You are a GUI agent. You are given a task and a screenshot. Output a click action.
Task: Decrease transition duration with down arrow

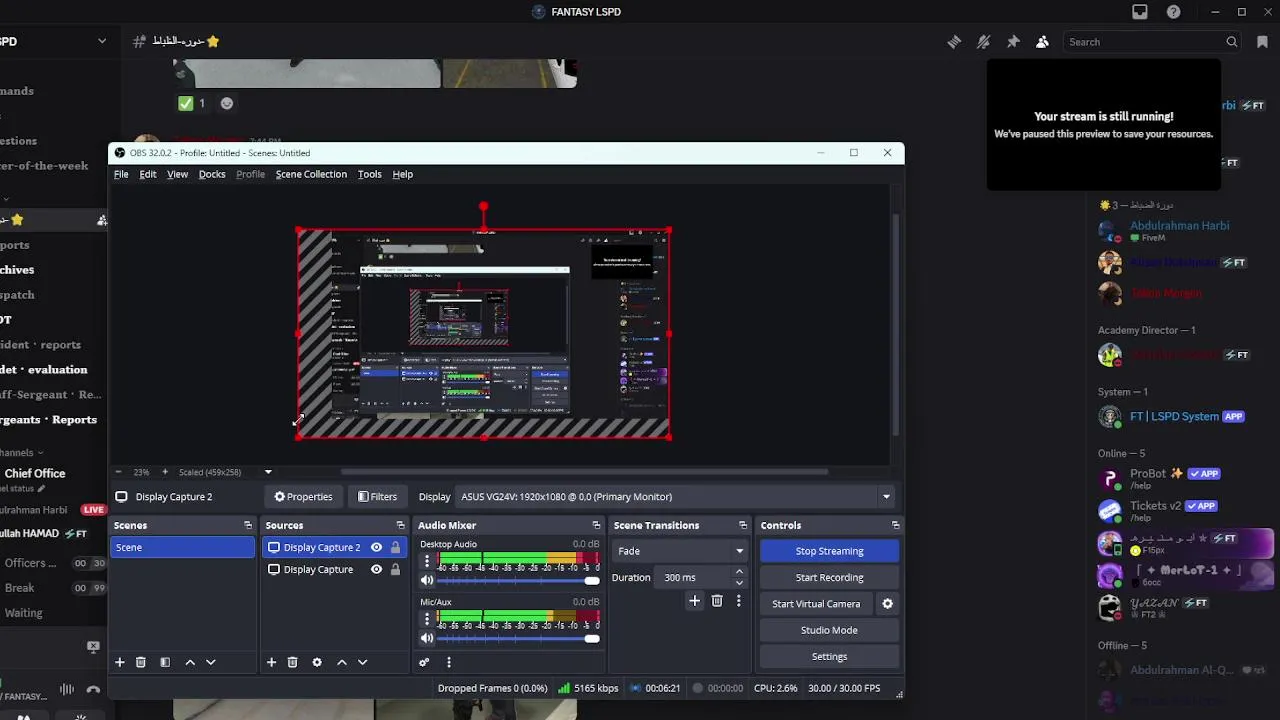click(739, 582)
